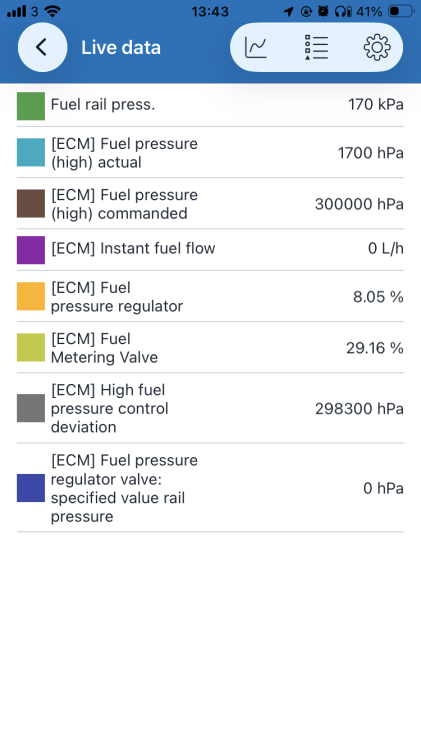This screenshot has height=750, width=421.
Task: Select the Fuel pressure (high) commanded label
Action: click(x=124, y=204)
